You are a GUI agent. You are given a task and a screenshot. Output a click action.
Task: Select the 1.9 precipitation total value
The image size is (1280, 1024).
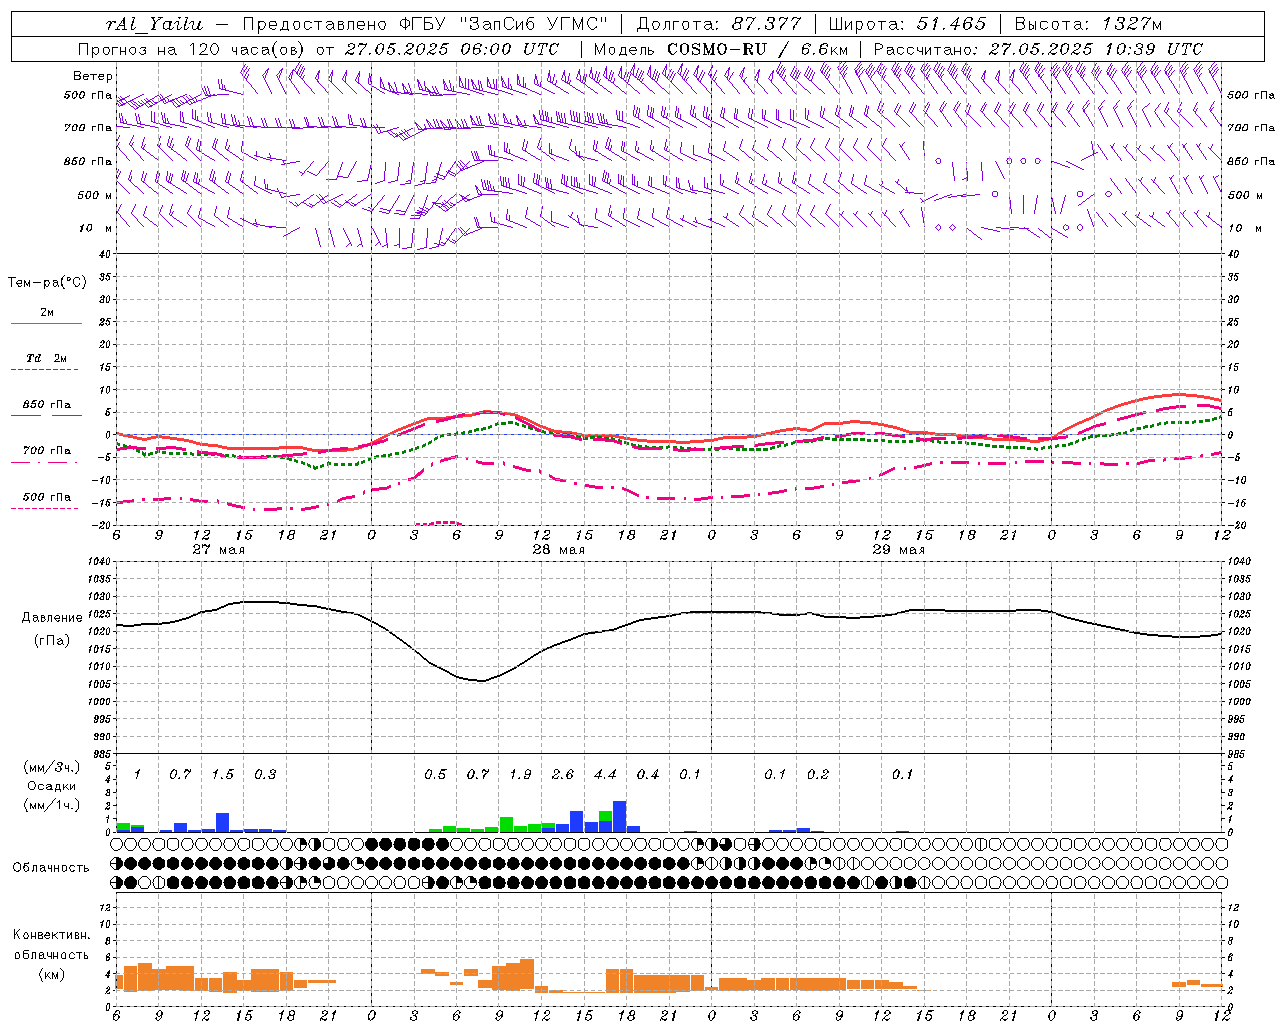[520, 775]
